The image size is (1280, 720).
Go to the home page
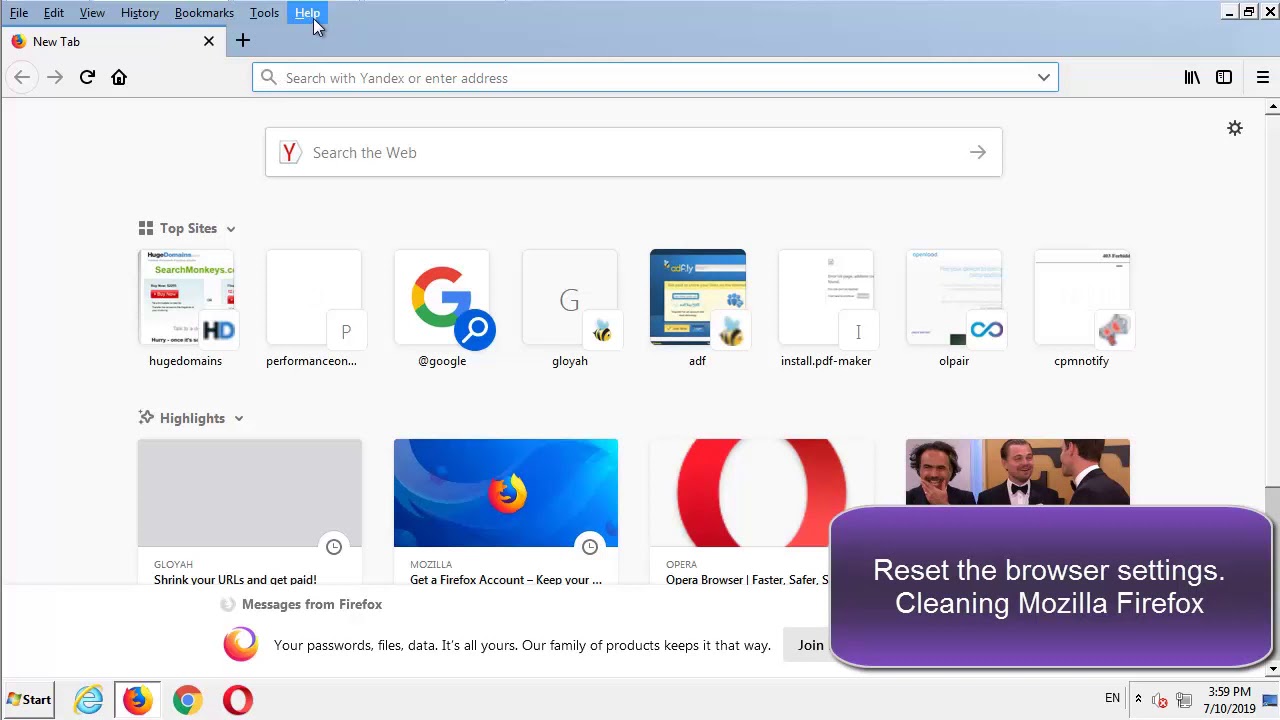coord(119,77)
